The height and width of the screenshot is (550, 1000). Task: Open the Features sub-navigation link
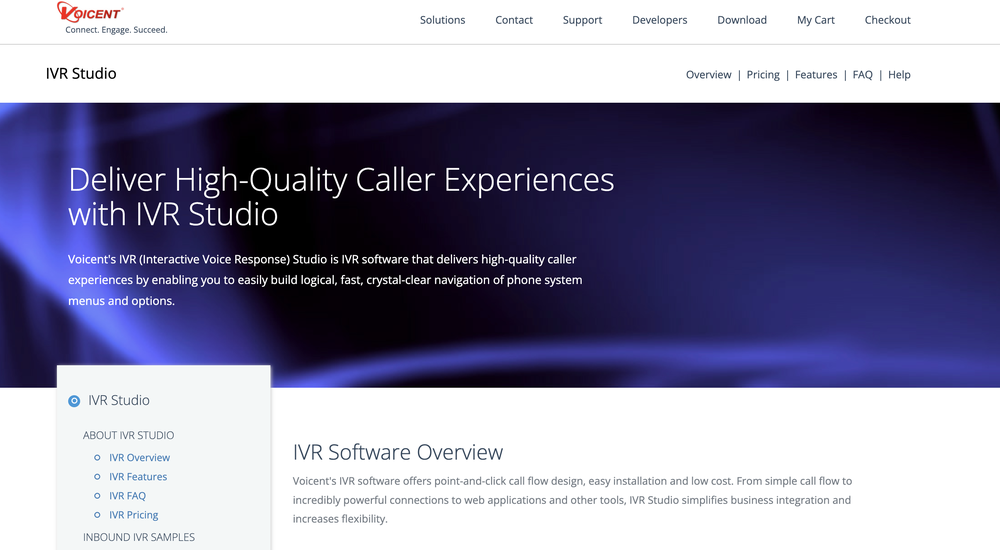click(816, 75)
